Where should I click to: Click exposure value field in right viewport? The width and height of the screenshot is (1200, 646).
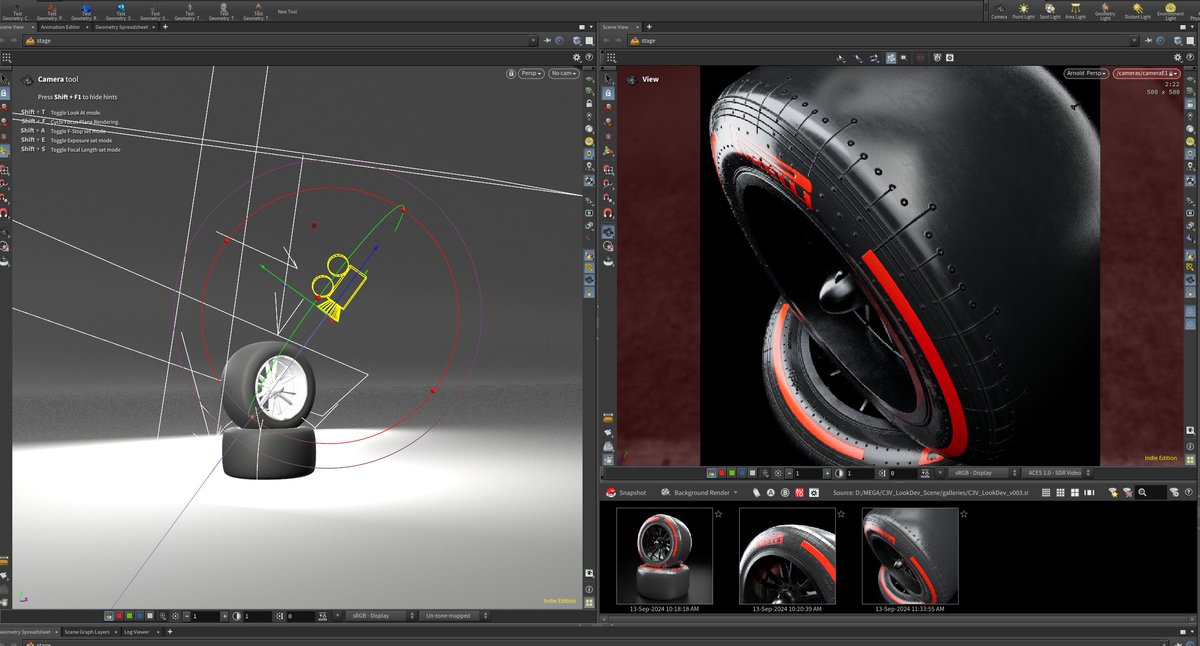[806, 473]
